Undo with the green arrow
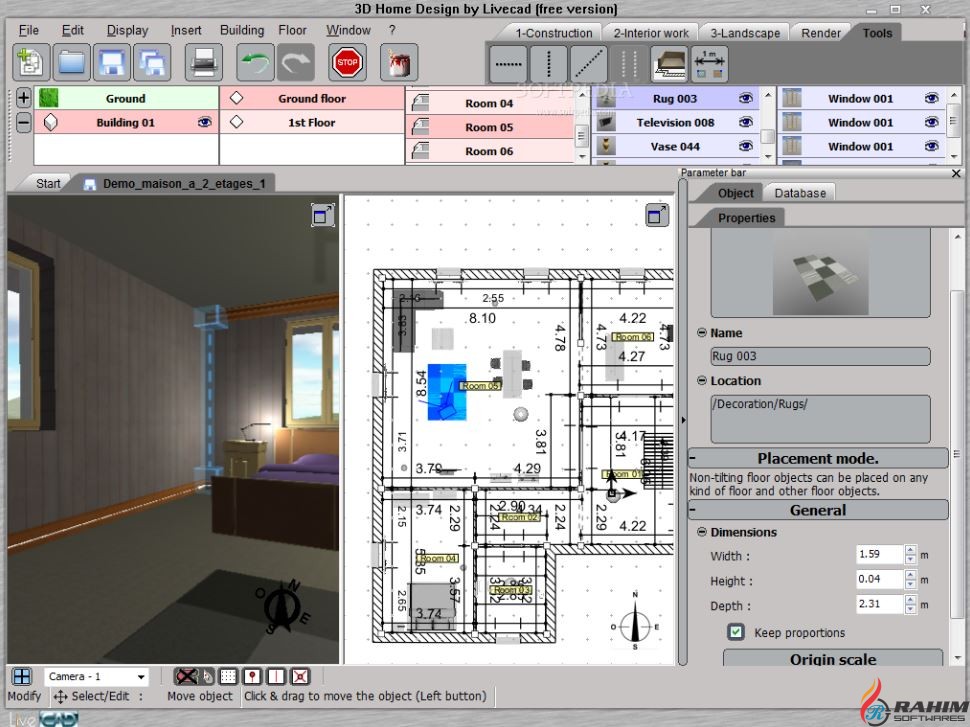The width and height of the screenshot is (970, 727). pos(255,62)
